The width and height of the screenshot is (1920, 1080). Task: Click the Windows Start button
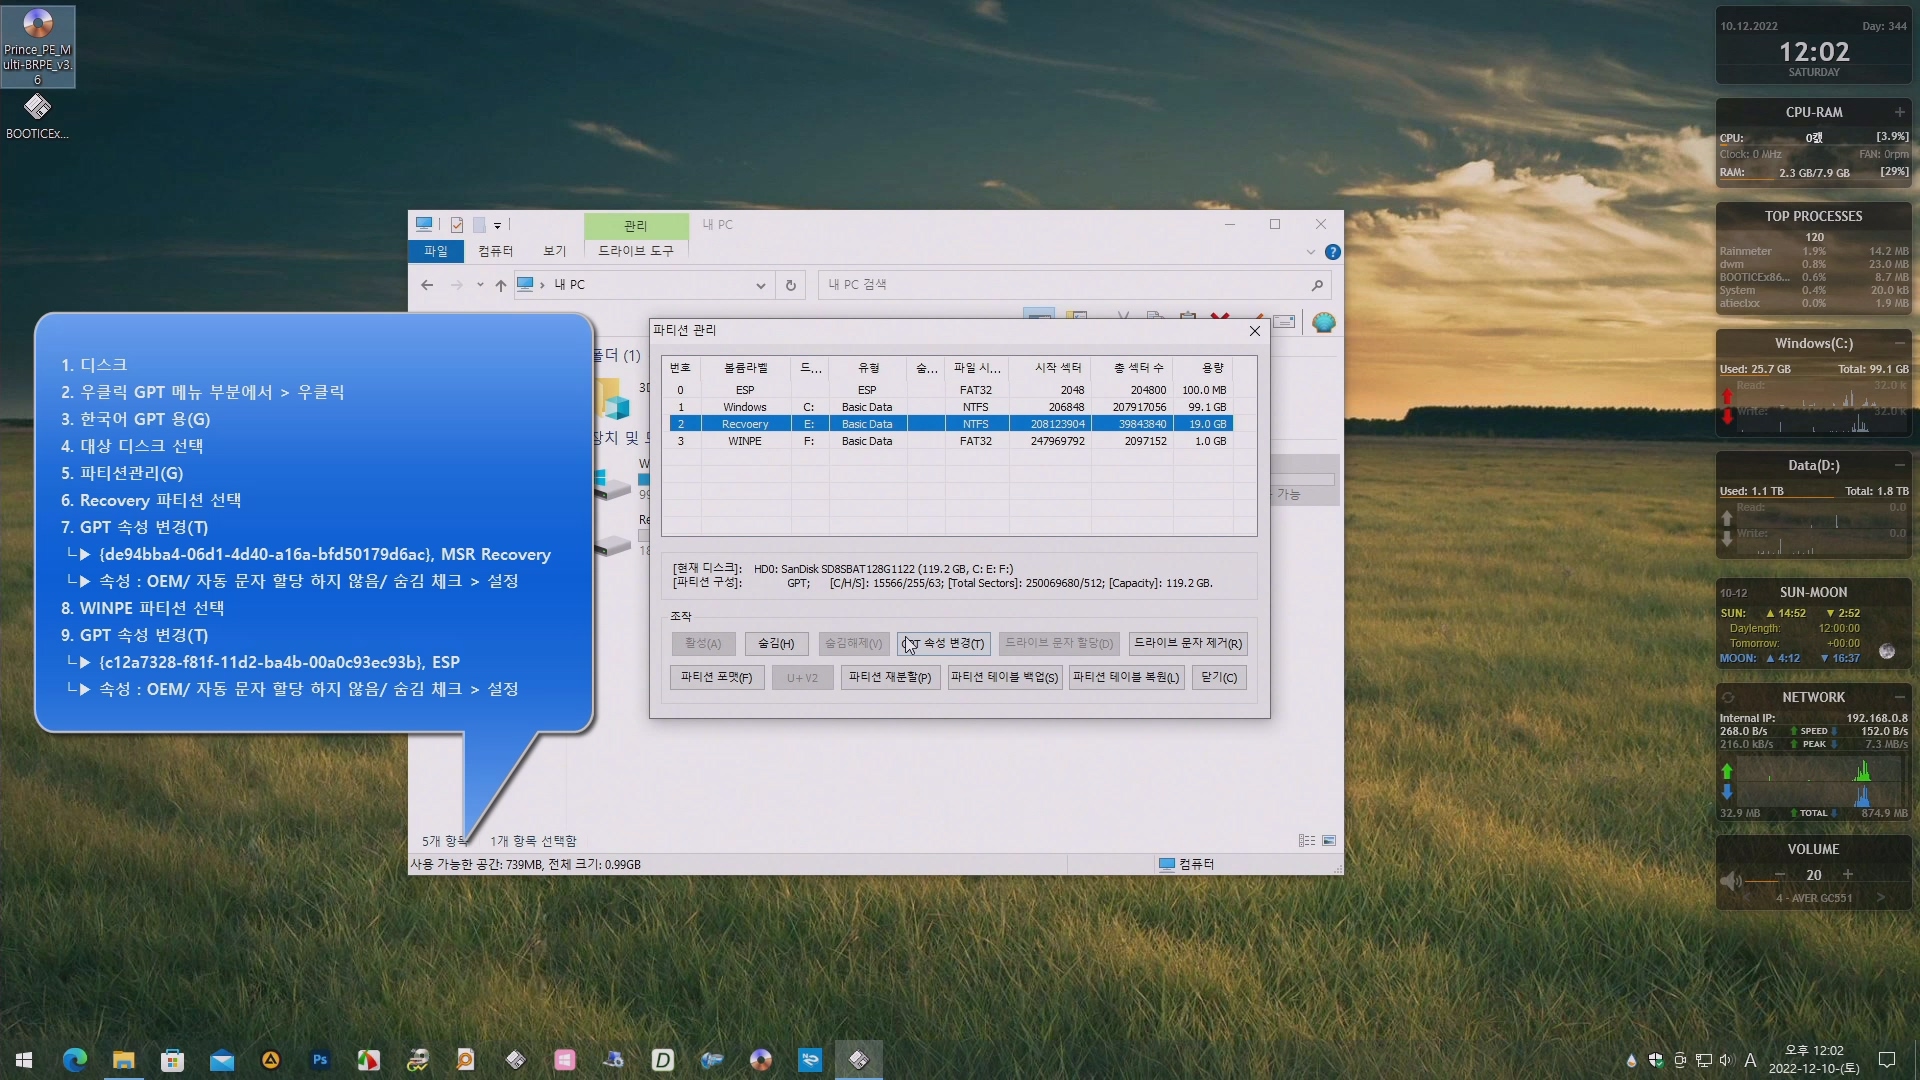[x=24, y=1060]
